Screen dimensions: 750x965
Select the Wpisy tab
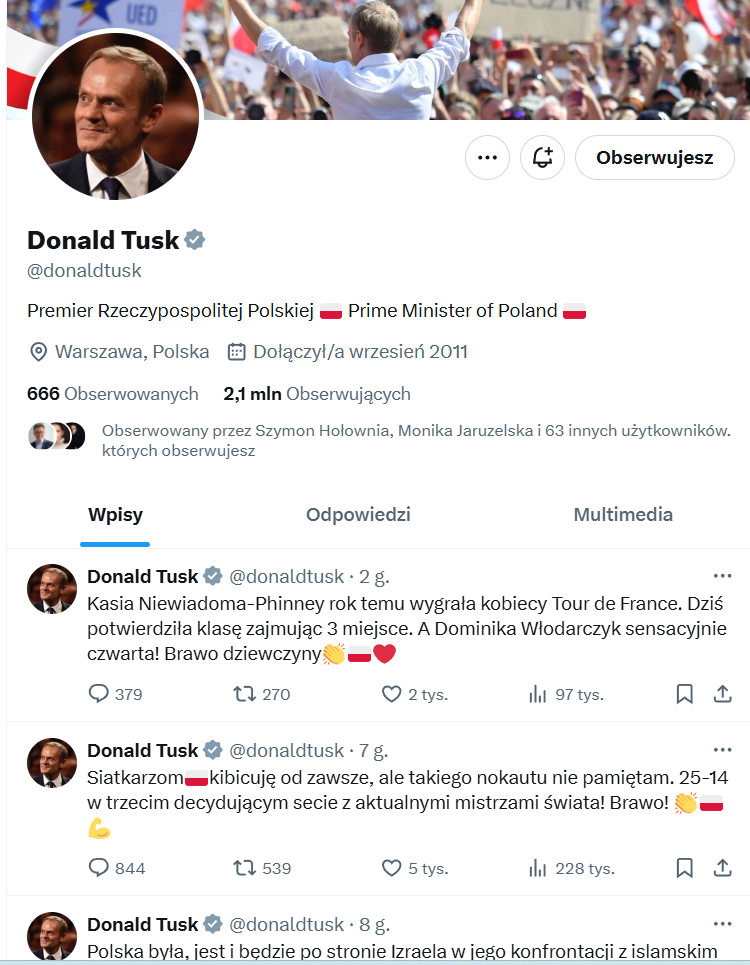point(115,515)
